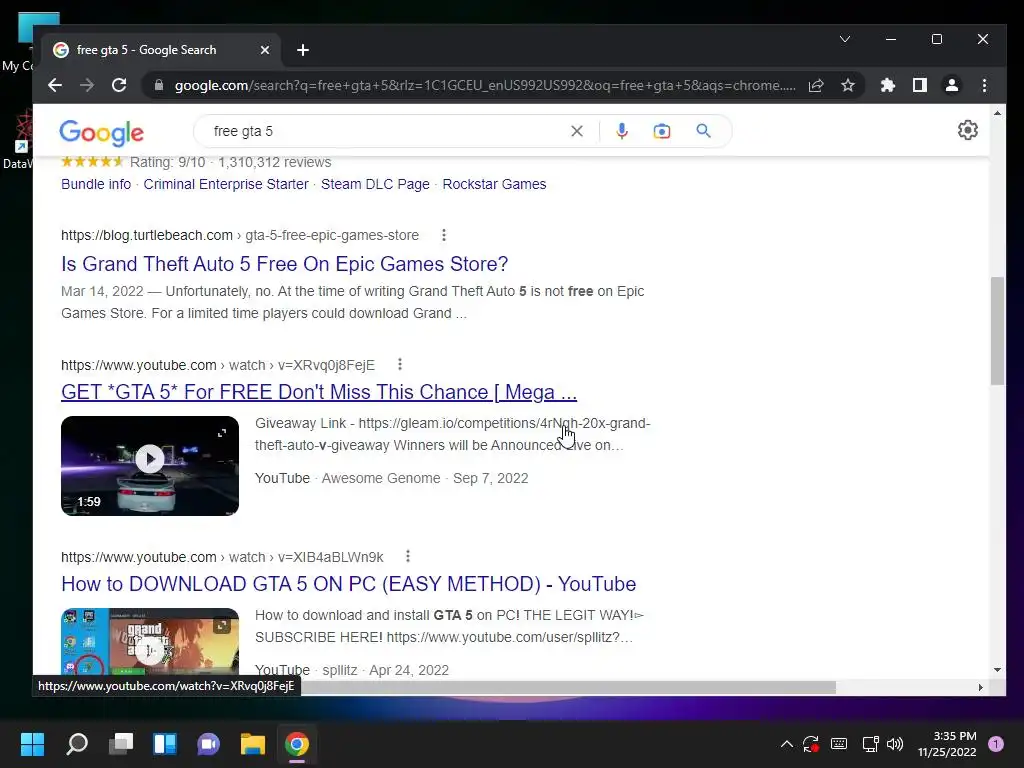
Task: Select the free gta 5 - Google Search tab
Action: pyautogui.click(x=163, y=50)
